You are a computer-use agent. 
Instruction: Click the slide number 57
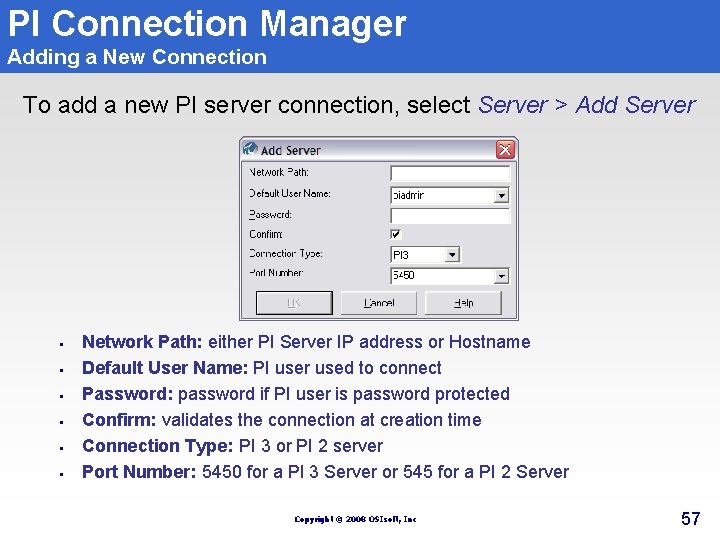coord(690,518)
